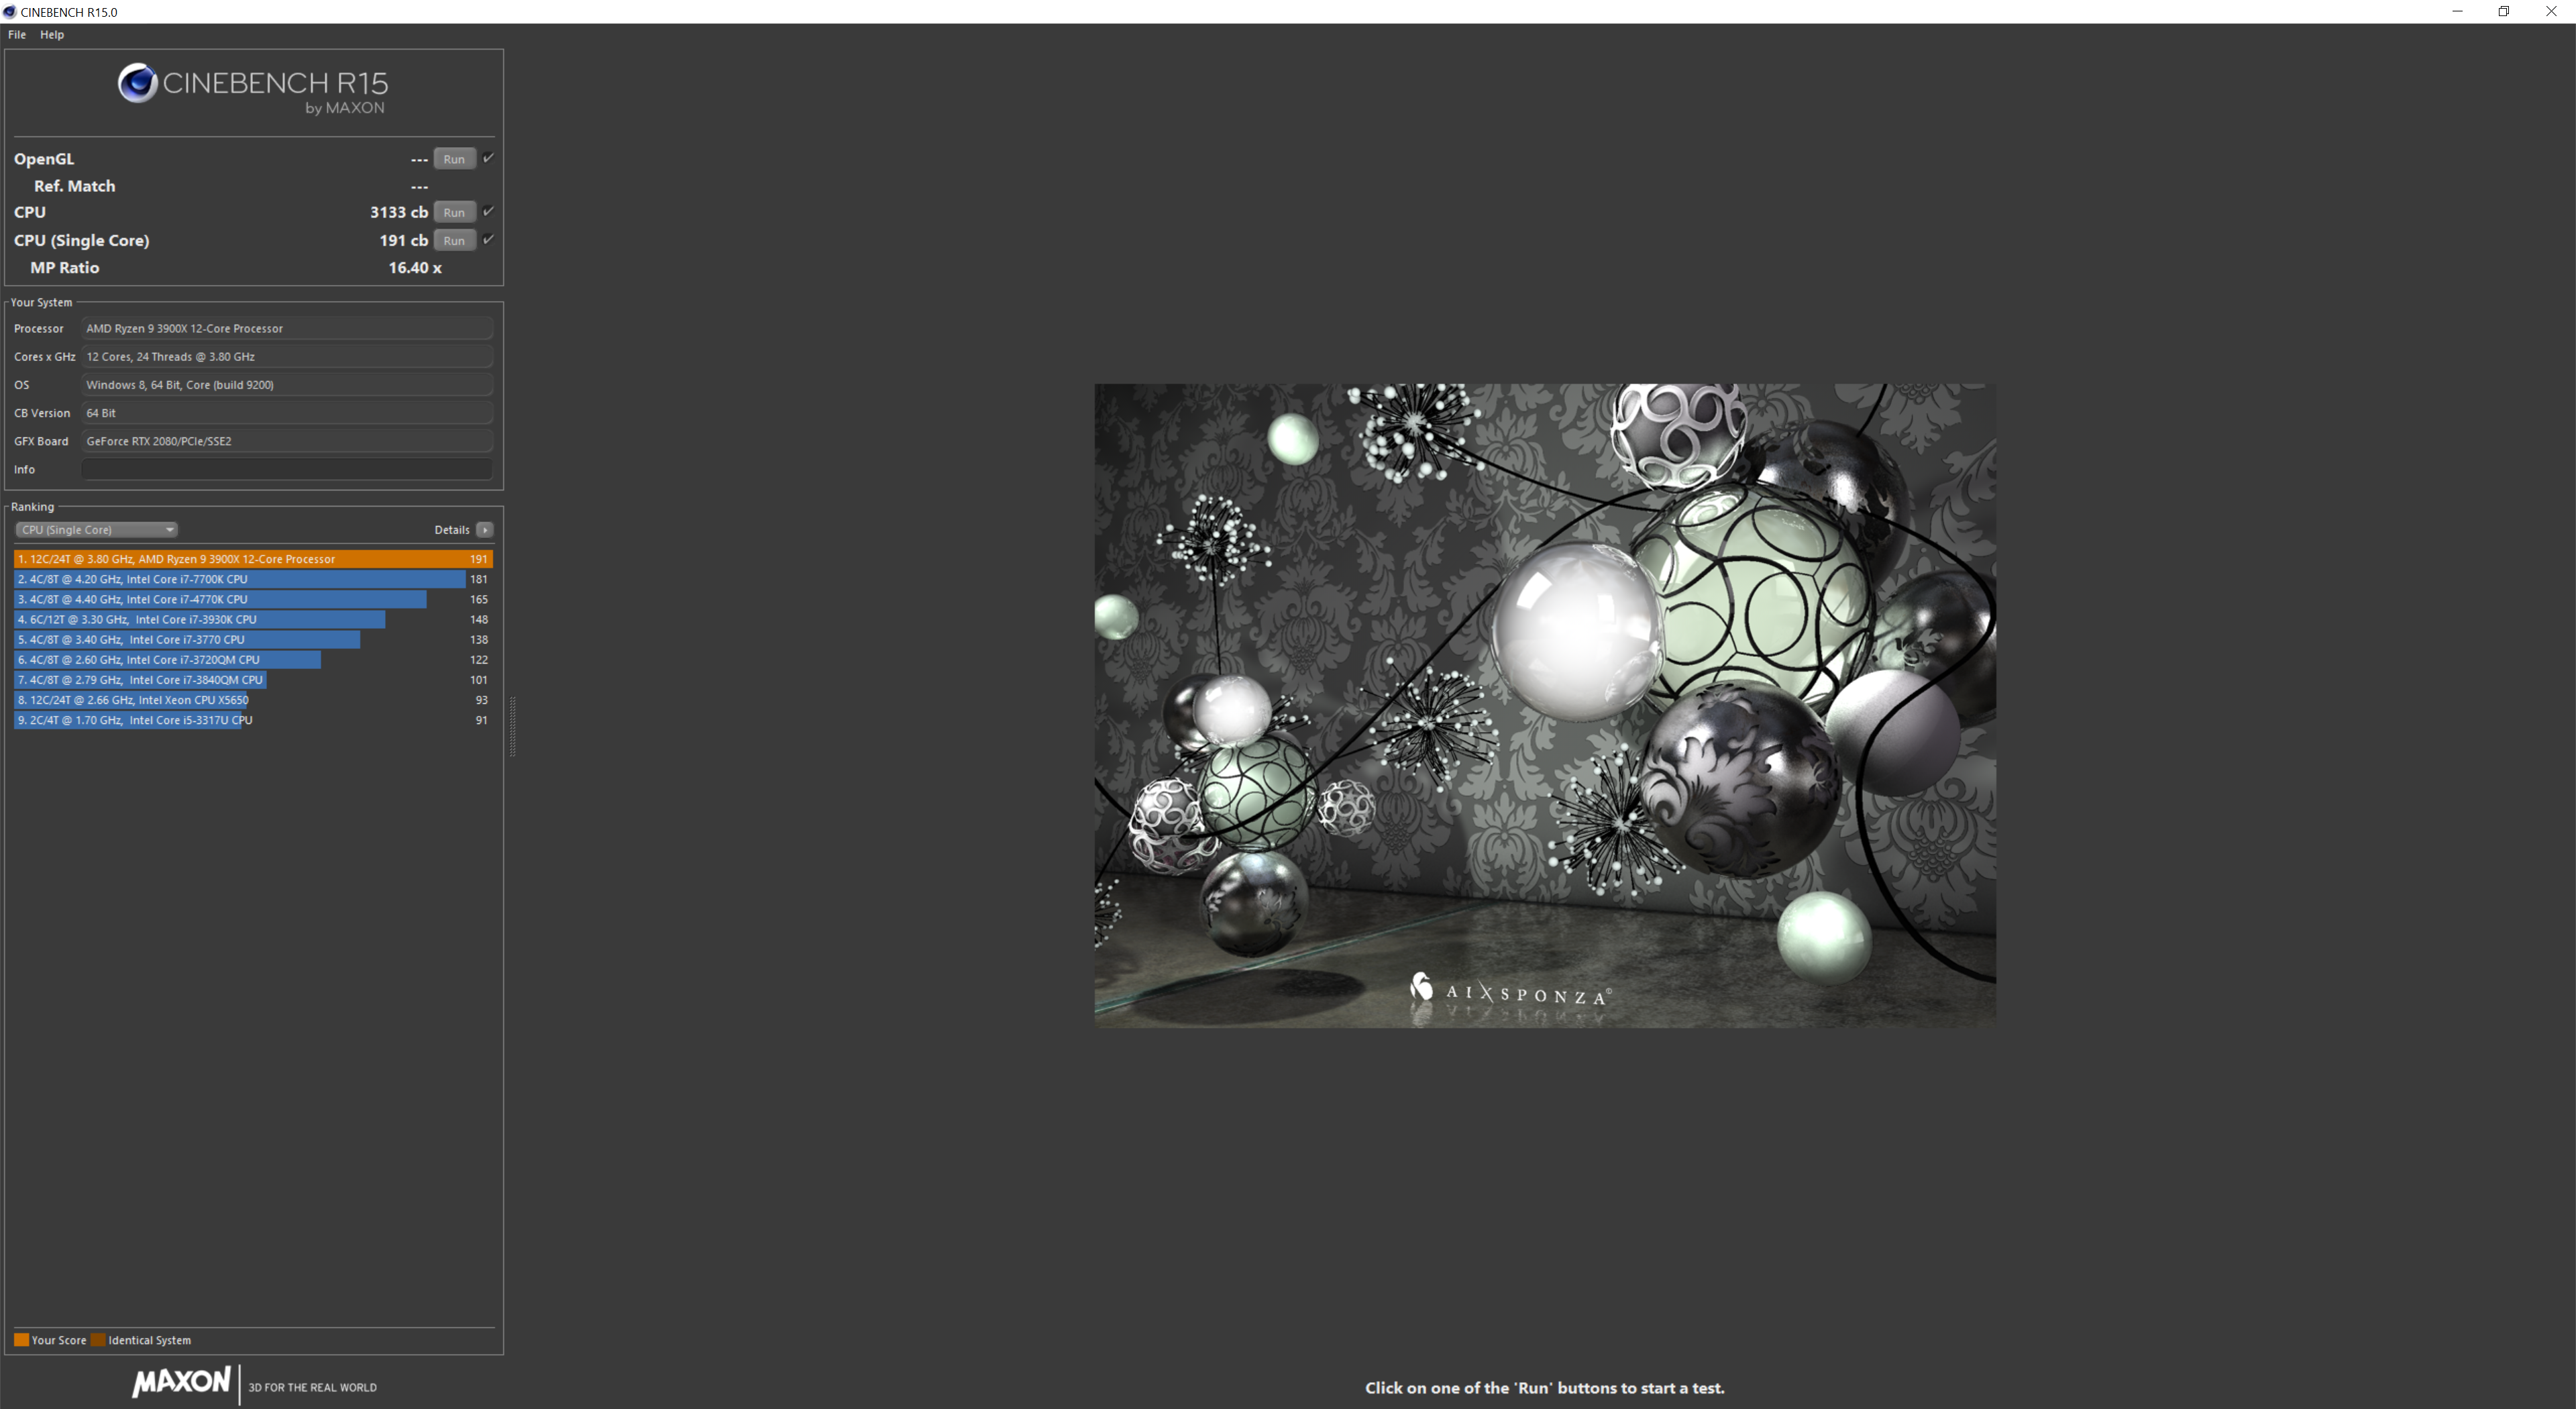Click the Details arrow icon in Ranking

485,530
